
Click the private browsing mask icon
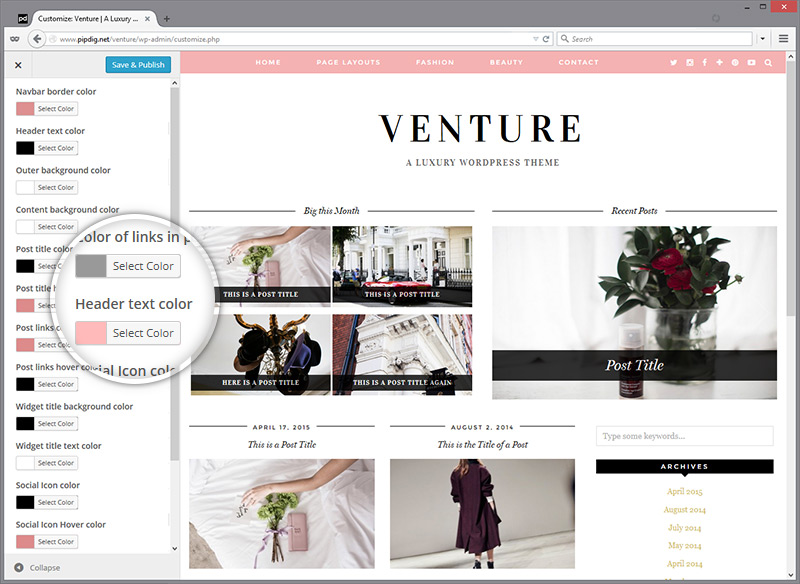click(15, 39)
